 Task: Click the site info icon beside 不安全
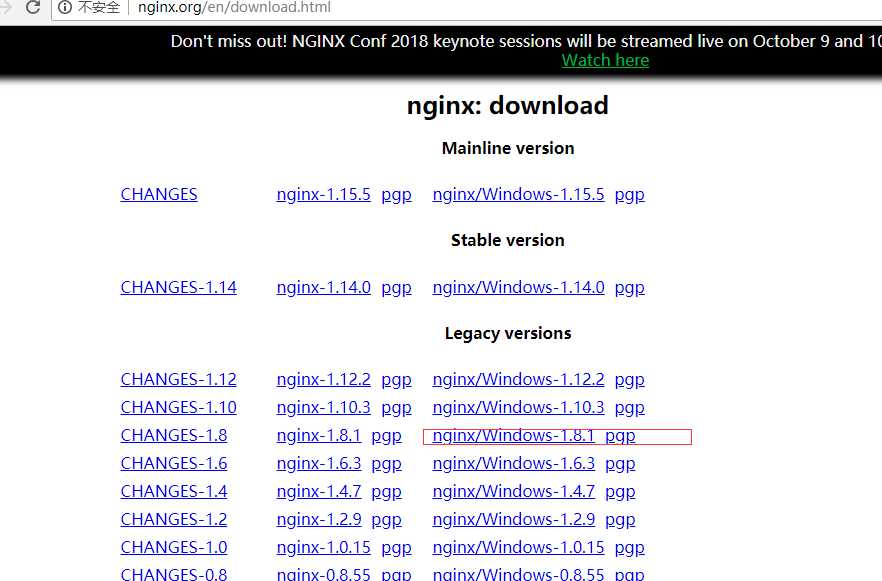click(x=65, y=7)
